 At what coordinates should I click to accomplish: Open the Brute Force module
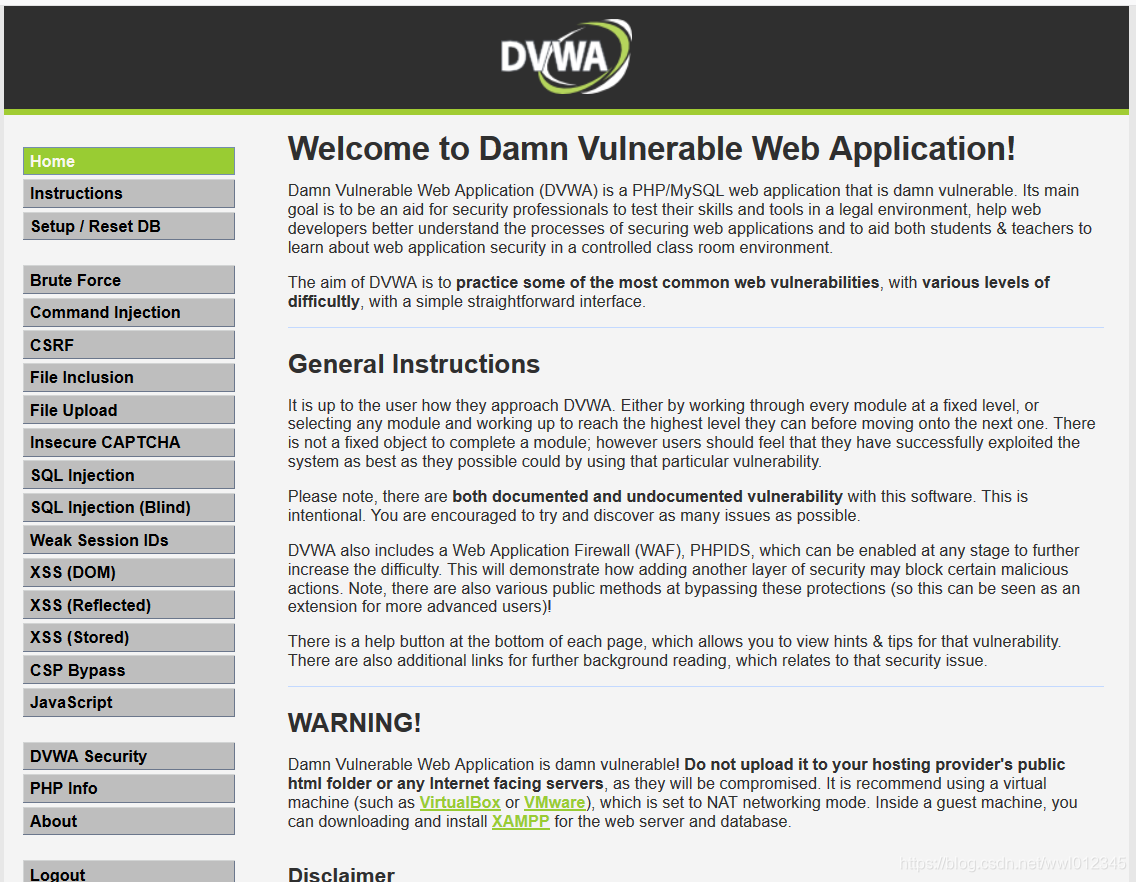[129, 280]
